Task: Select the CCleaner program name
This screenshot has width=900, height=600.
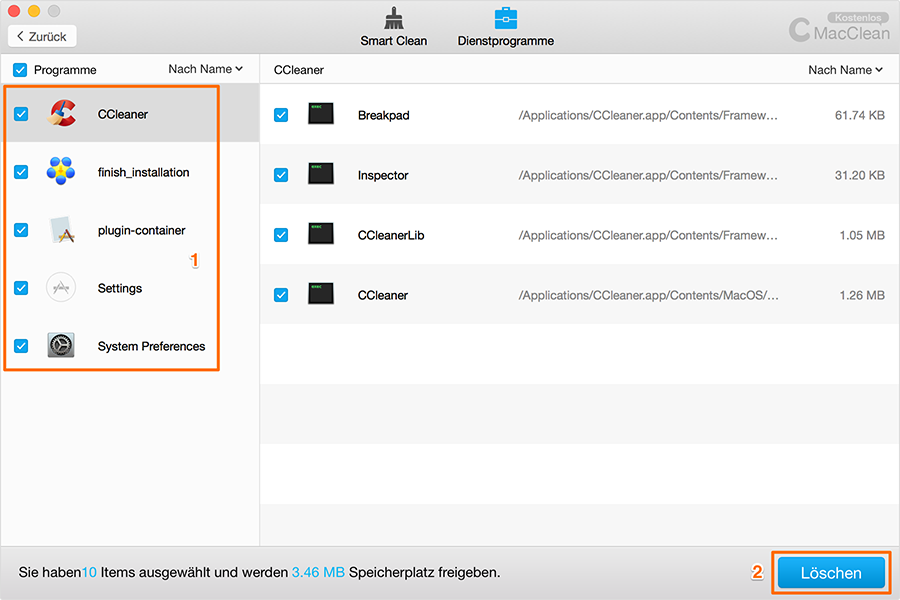Action: coord(123,114)
